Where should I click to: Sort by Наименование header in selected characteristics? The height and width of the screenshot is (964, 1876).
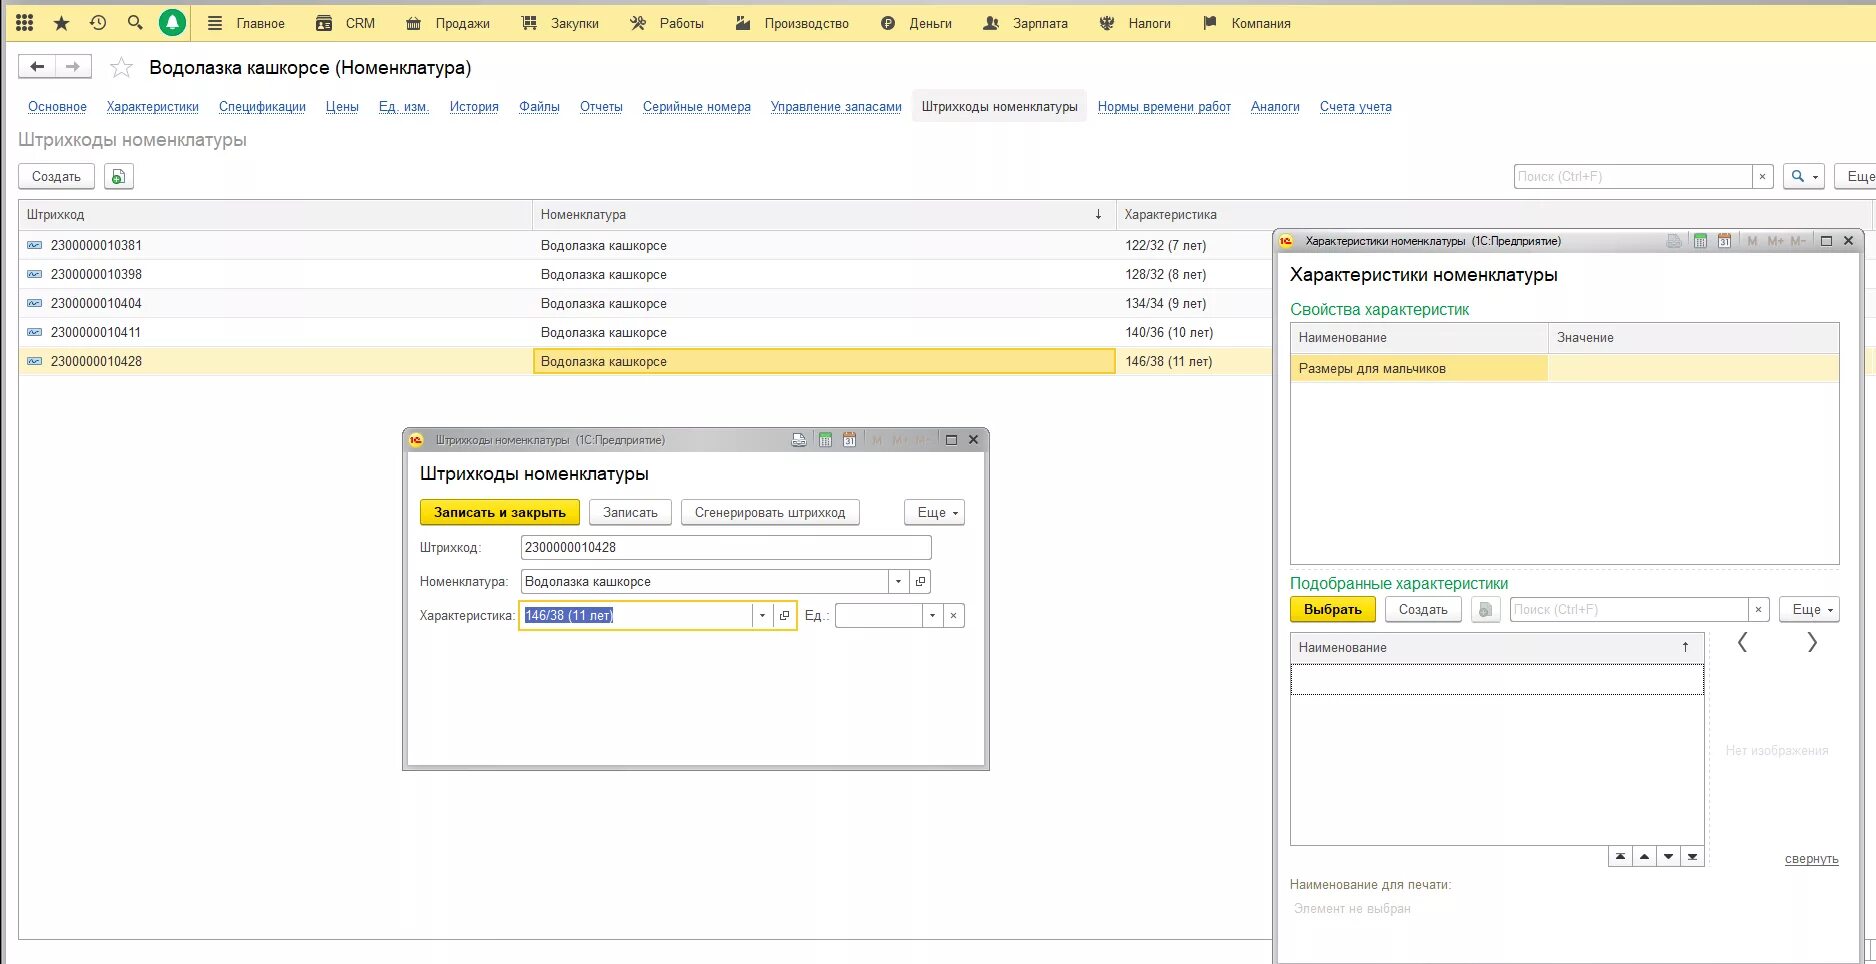pyautogui.click(x=1497, y=648)
